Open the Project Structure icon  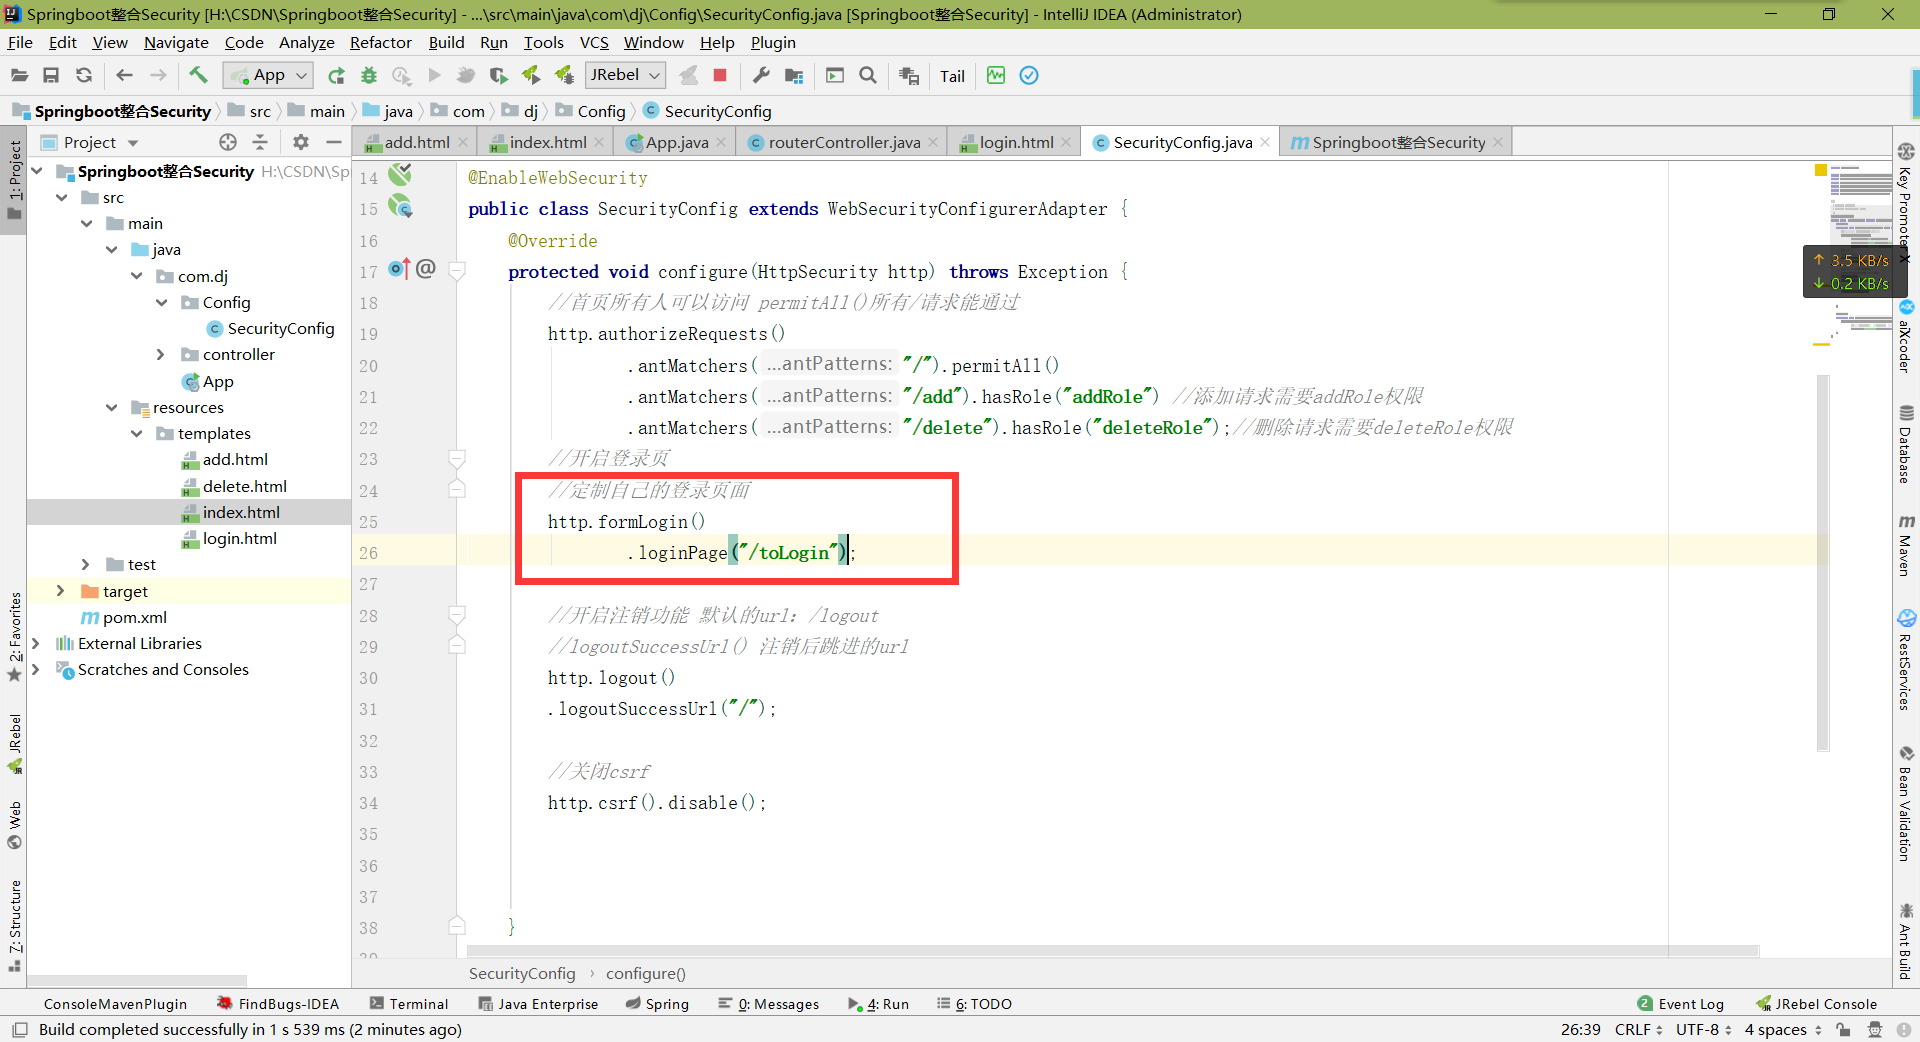pos(794,75)
